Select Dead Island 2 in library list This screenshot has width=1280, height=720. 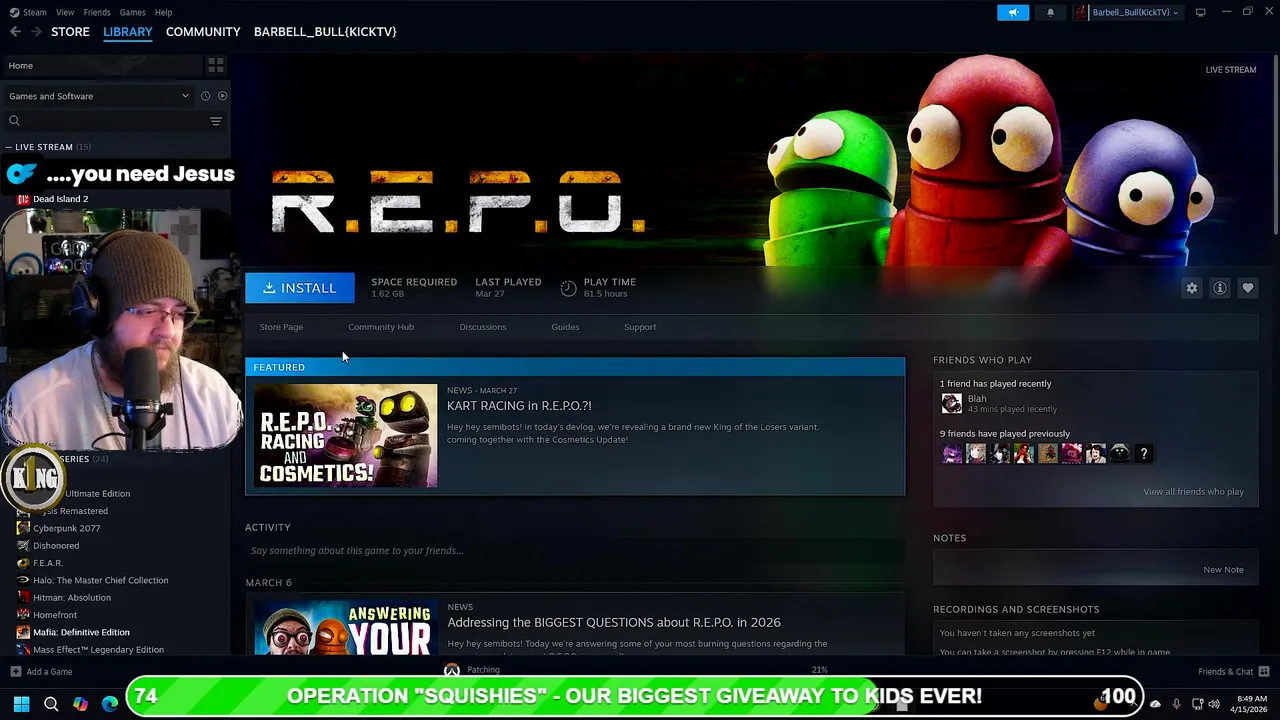pyautogui.click(x=60, y=199)
